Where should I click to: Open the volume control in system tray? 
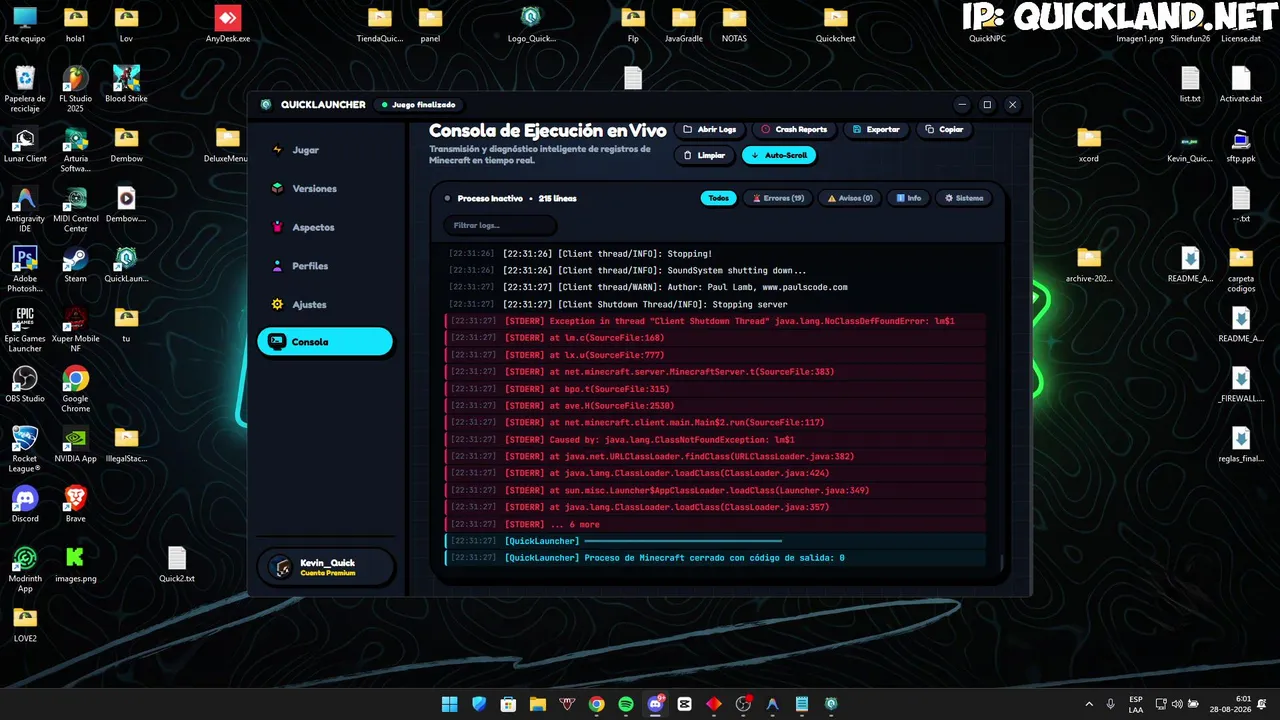tap(1176, 704)
